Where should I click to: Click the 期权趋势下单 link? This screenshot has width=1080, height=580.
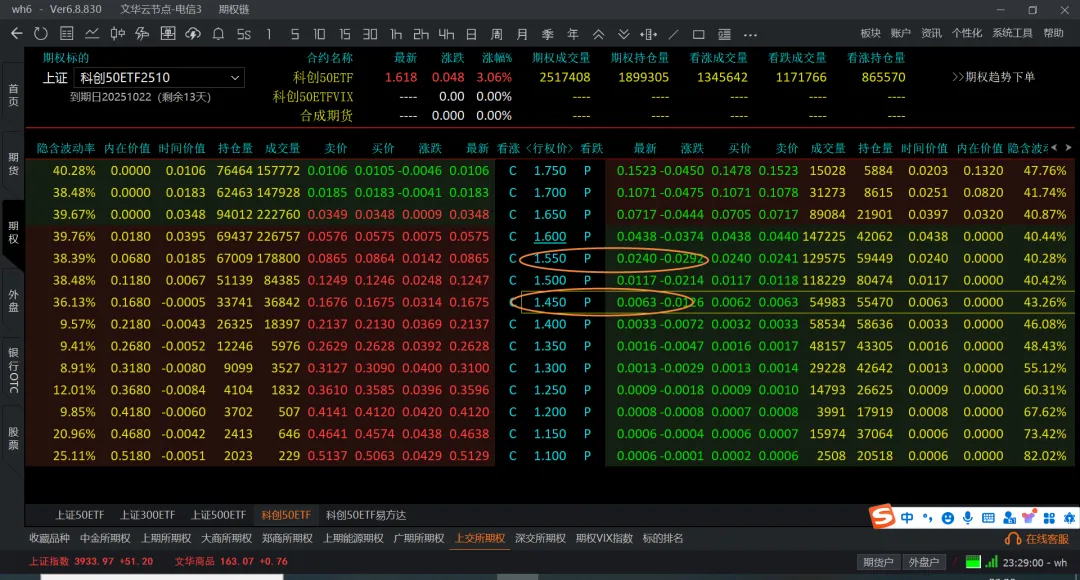[x=993, y=77]
